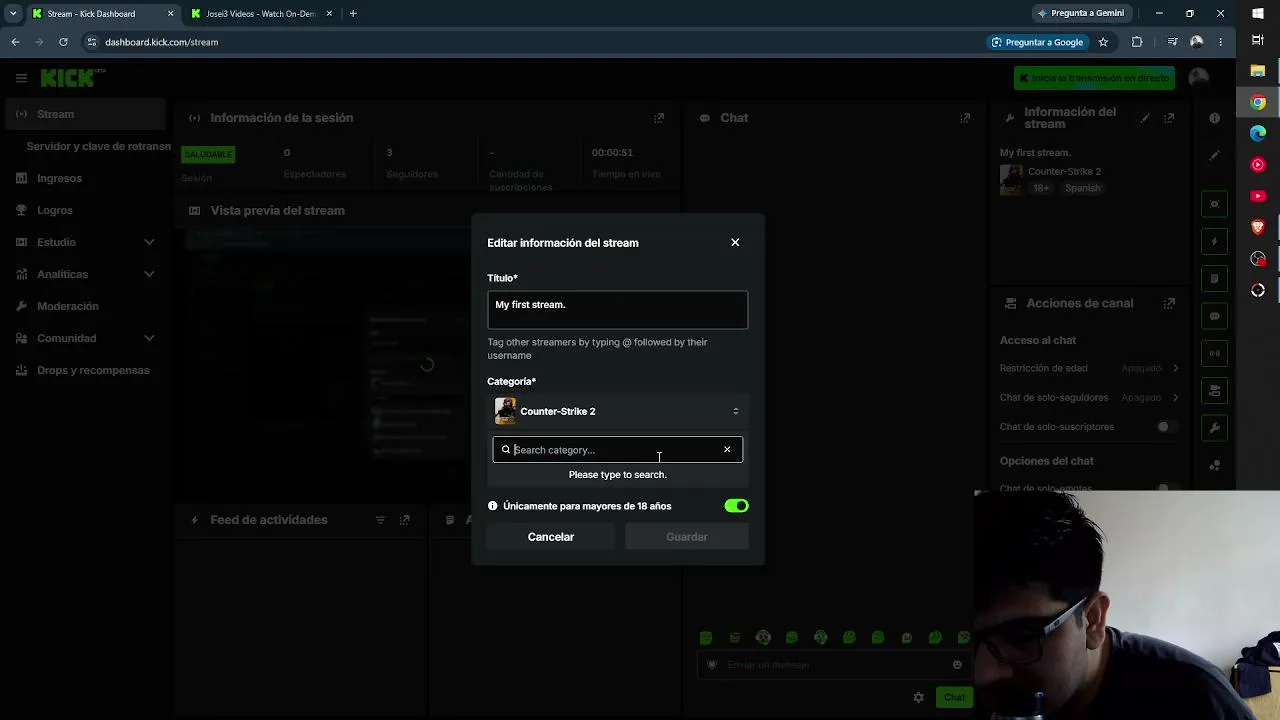Click Inicia la transmisión en directo
Screen dimensions: 1280x720
click(1094, 78)
